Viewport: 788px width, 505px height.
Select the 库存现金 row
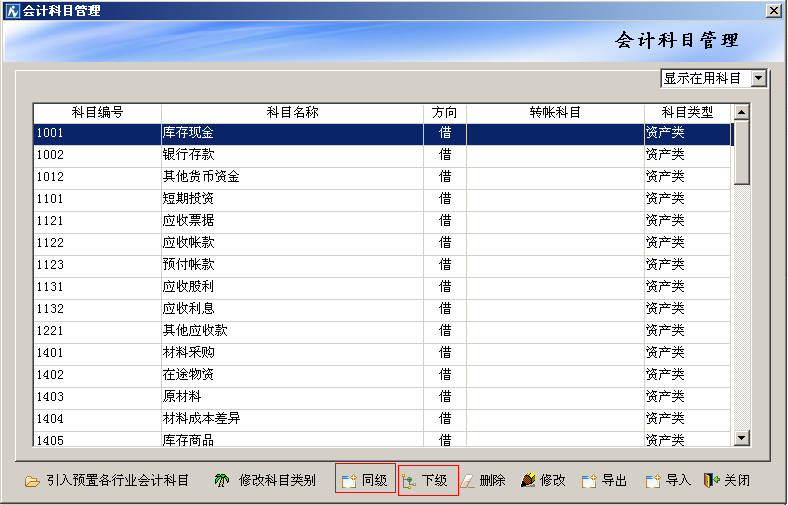click(x=382, y=133)
